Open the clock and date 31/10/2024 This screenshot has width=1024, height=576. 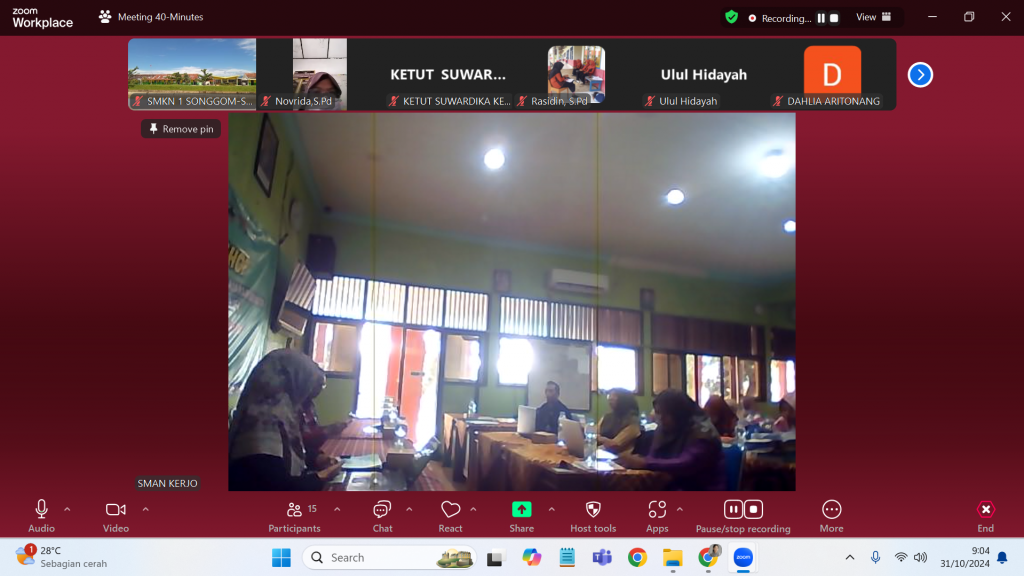(x=965, y=557)
